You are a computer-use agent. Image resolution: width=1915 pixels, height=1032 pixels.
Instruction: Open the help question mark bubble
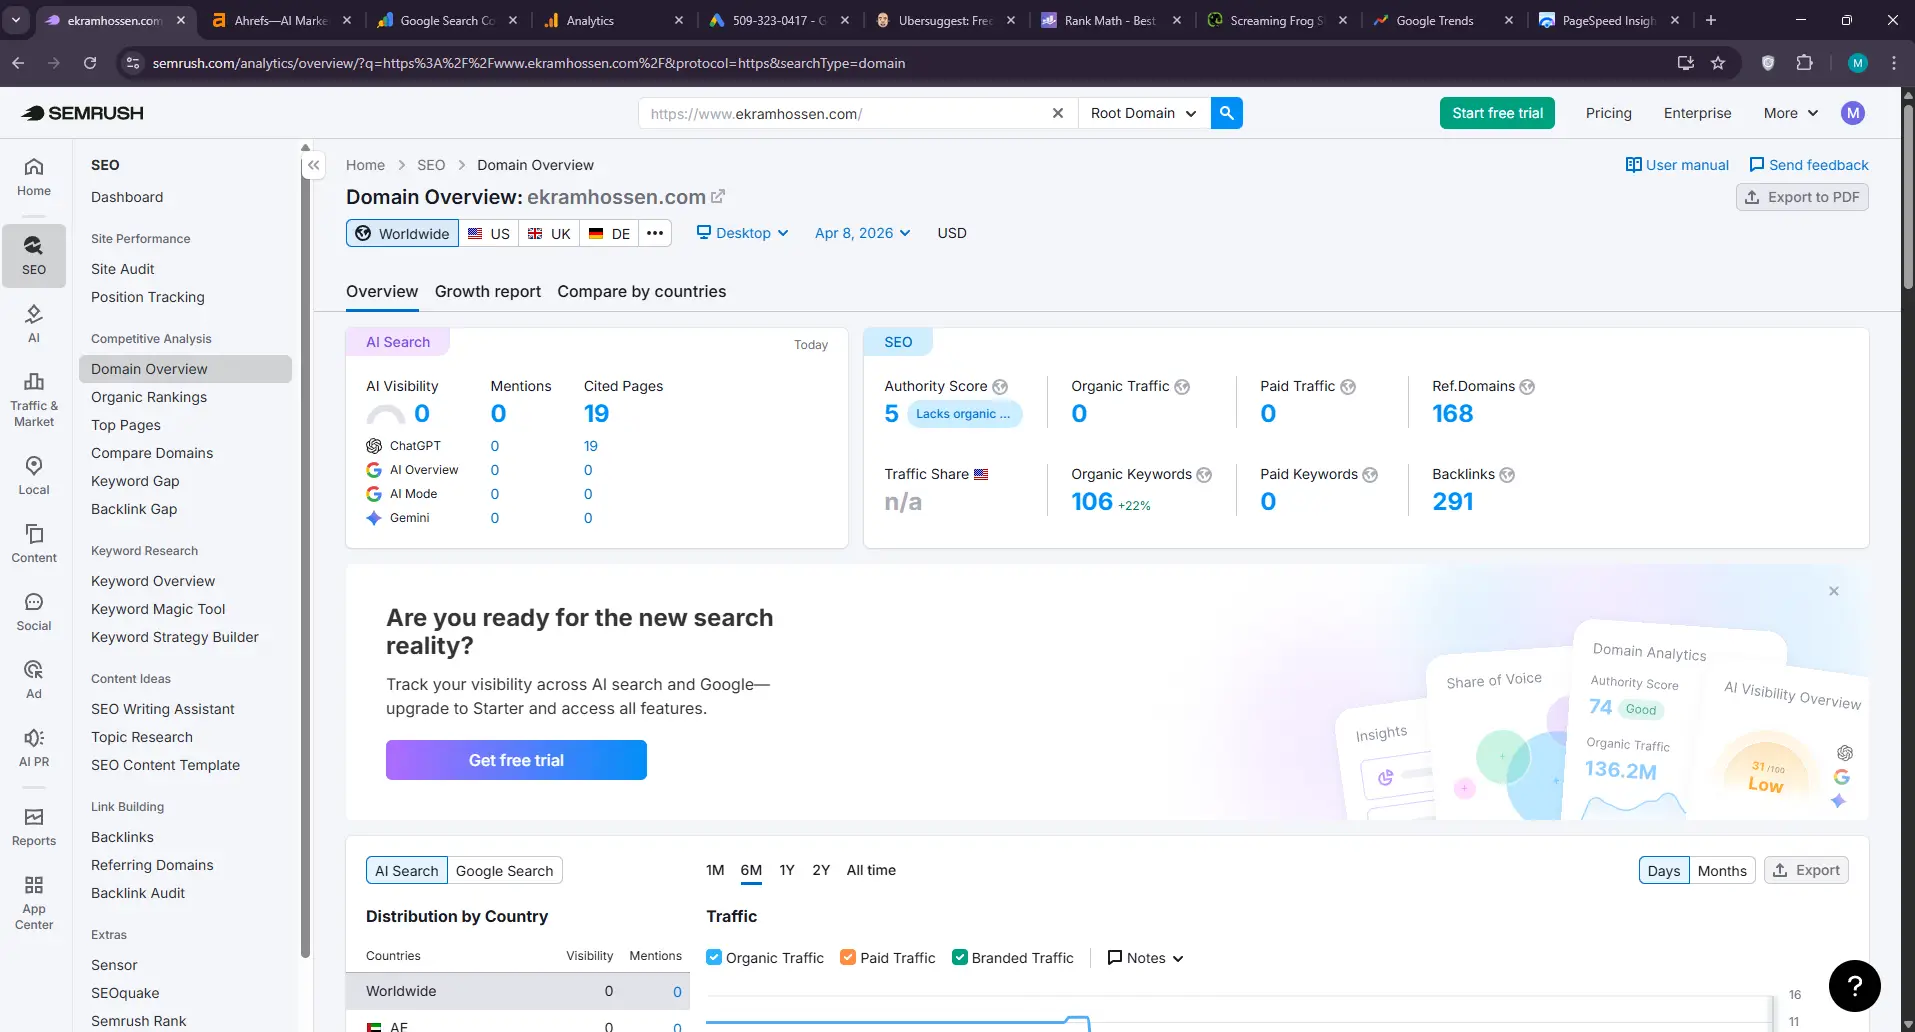[1854, 986]
